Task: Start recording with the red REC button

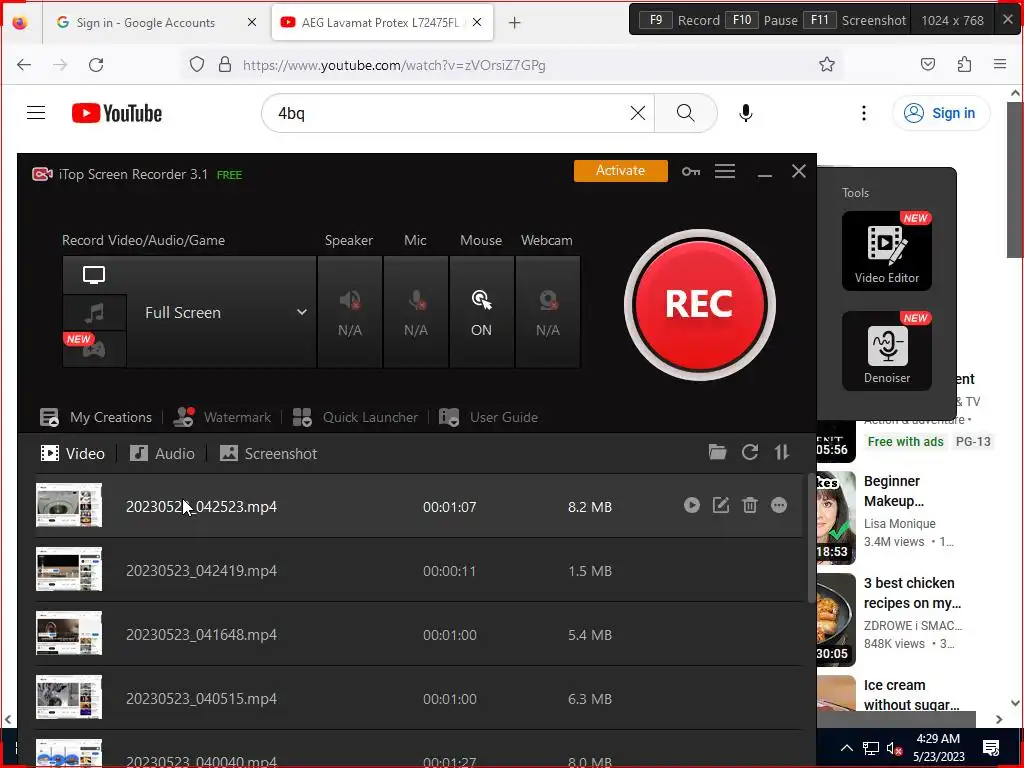Action: (699, 304)
